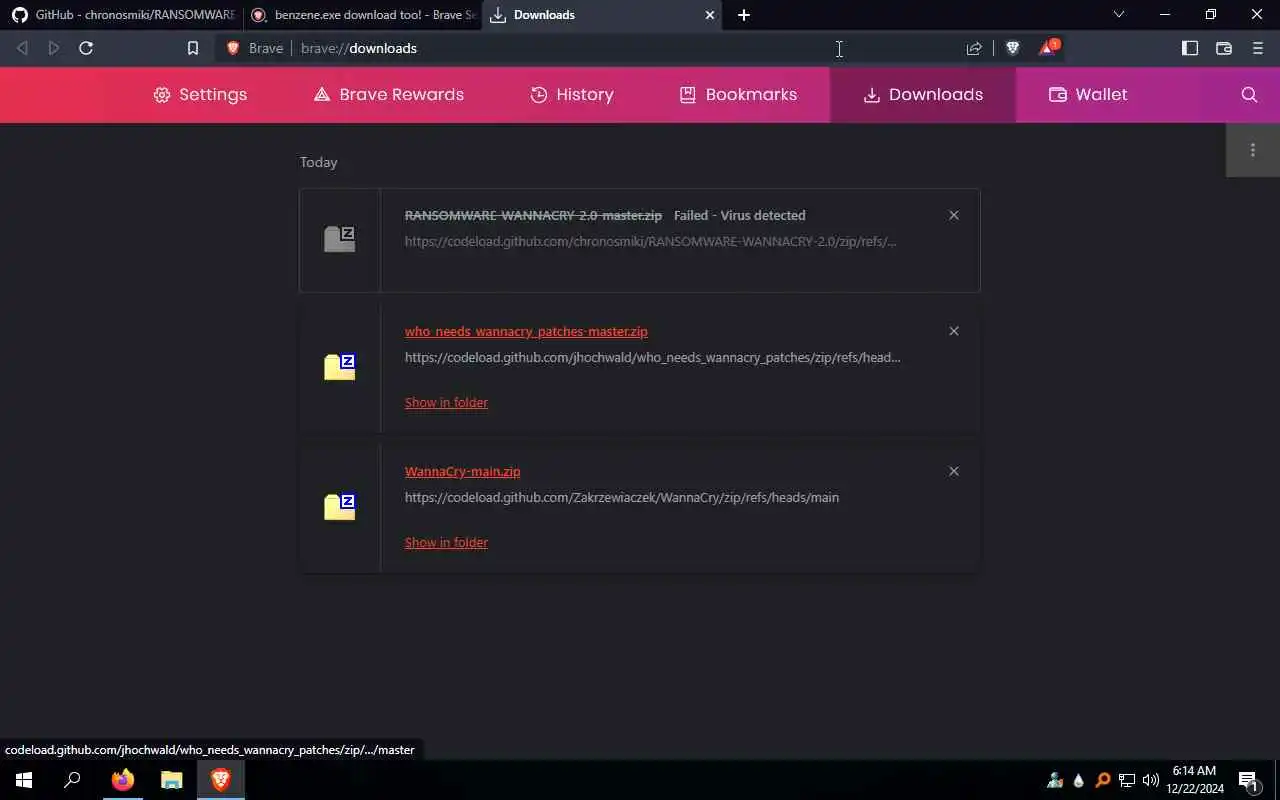This screenshot has height=800, width=1280.
Task: Click the zip file icon for WannaCry-main.zip
Action: pyautogui.click(x=340, y=507)
